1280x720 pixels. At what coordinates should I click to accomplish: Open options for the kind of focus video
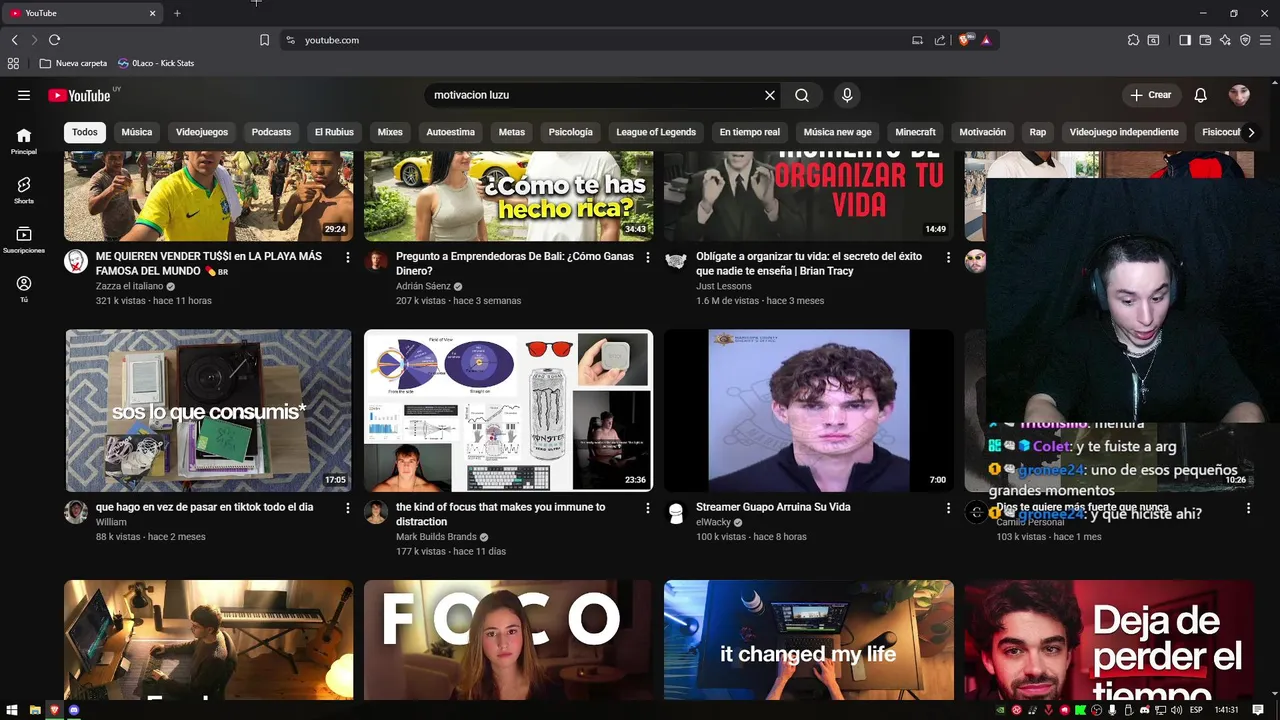coord(648,508)
